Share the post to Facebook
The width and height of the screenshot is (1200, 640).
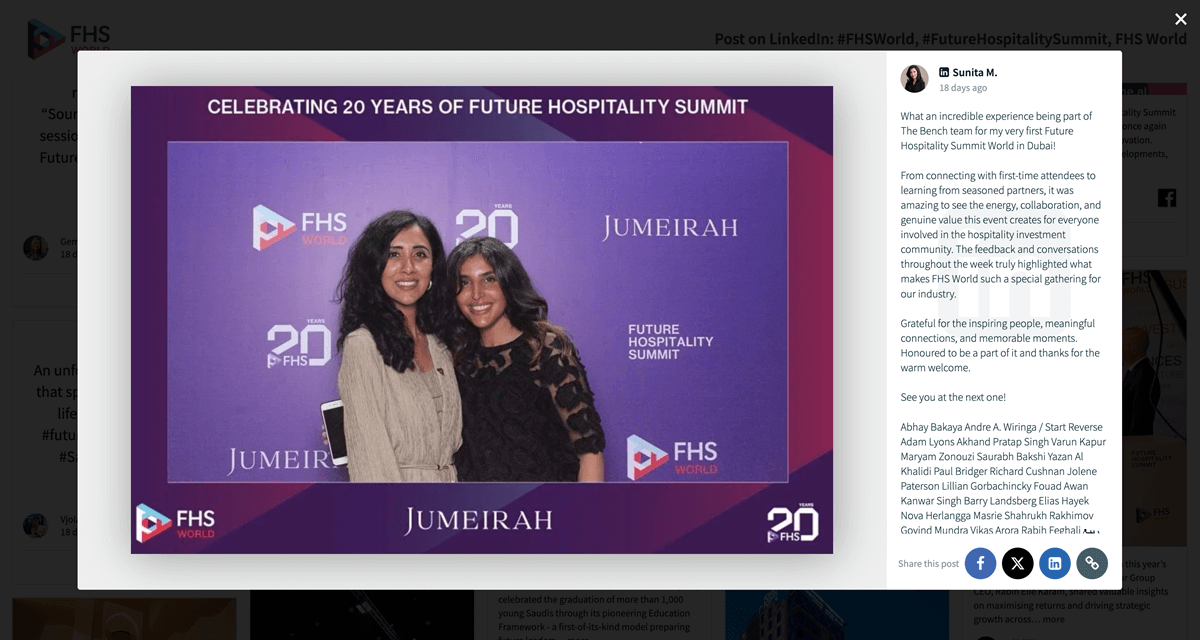980,563
